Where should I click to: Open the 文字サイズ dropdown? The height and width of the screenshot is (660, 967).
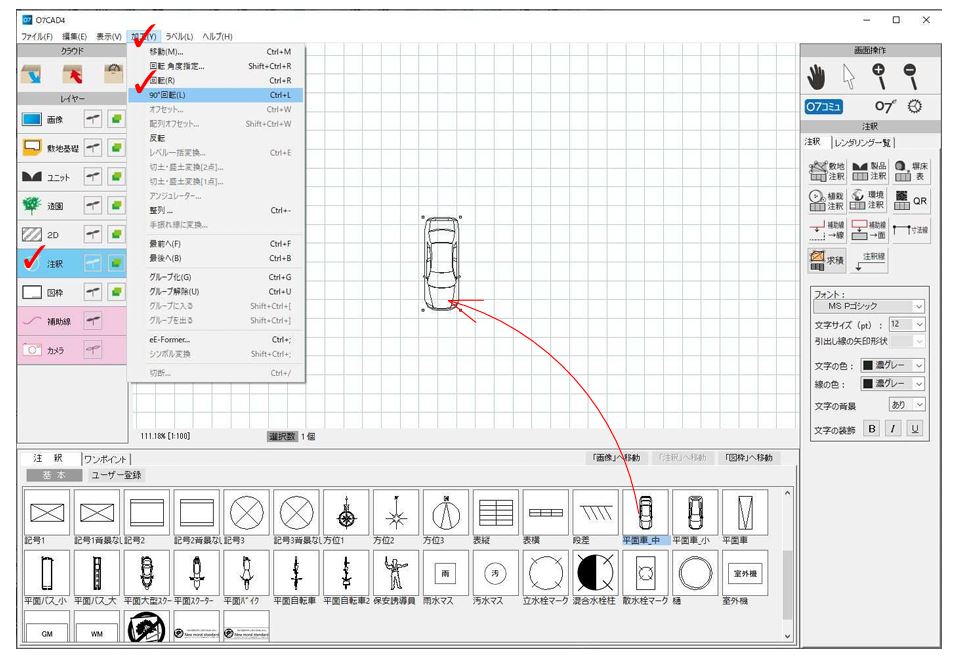pos(907,324)
